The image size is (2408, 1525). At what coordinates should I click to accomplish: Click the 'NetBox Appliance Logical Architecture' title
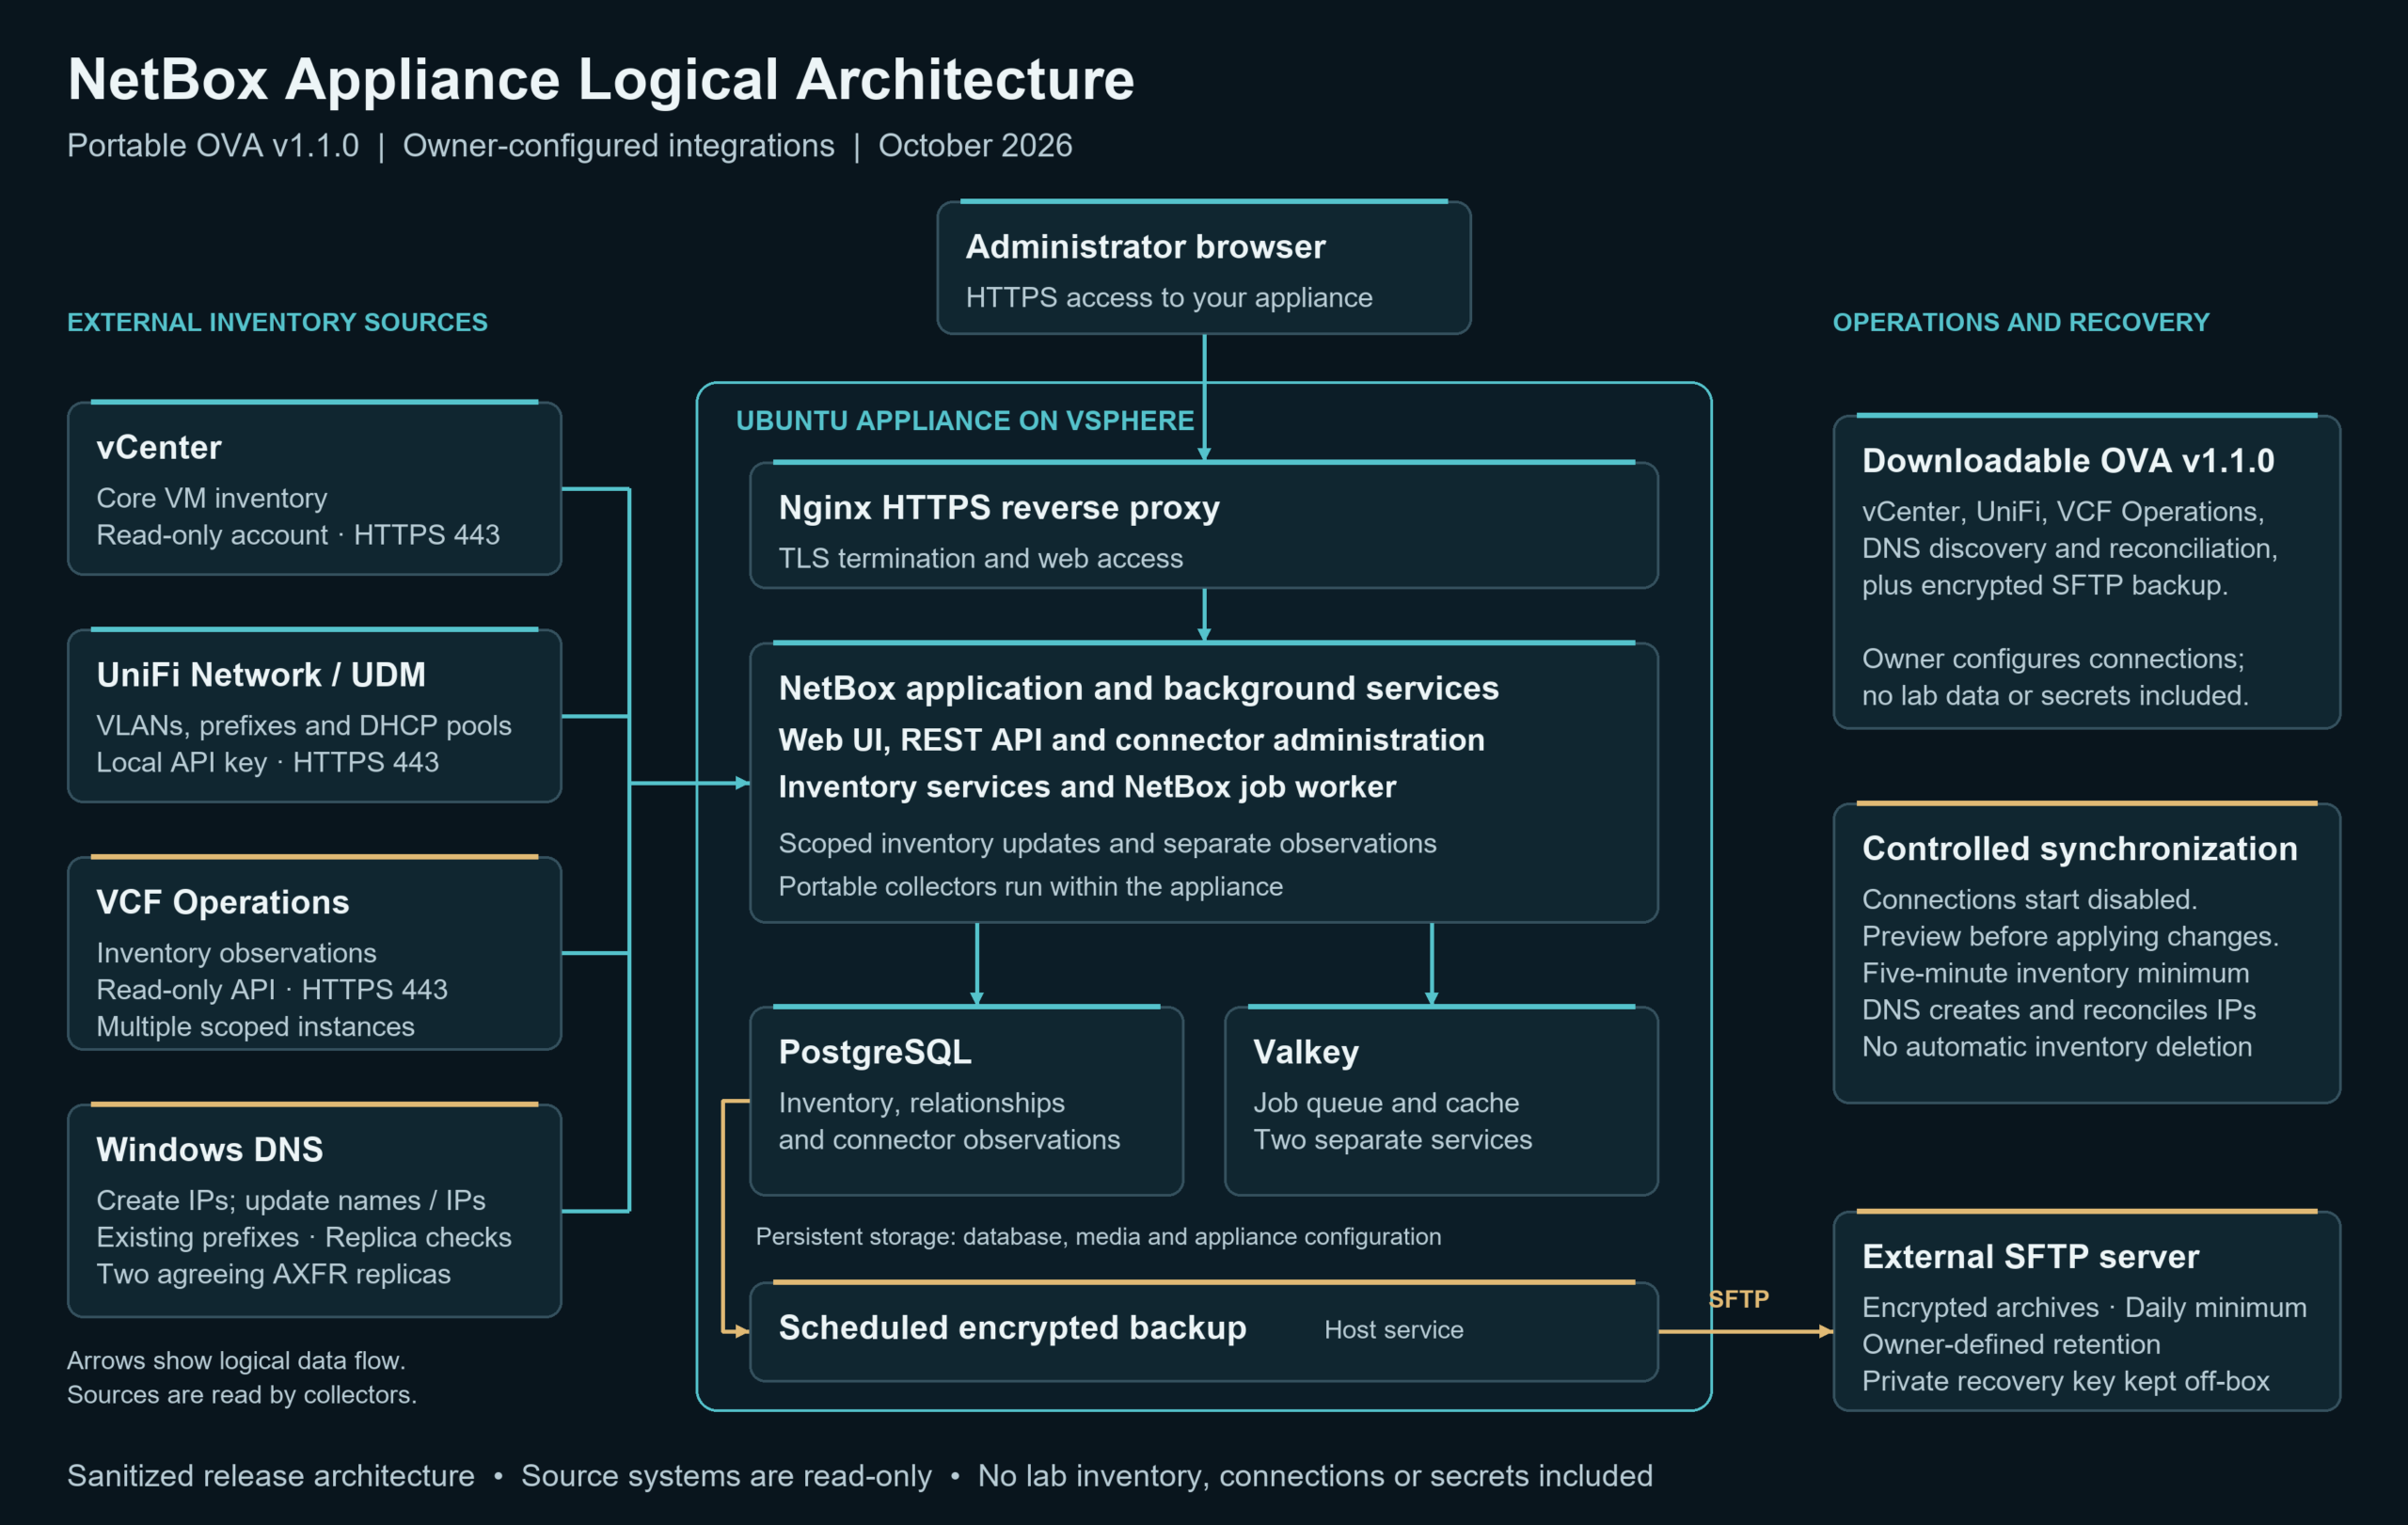pyautogui.click(x=600, y=79)
